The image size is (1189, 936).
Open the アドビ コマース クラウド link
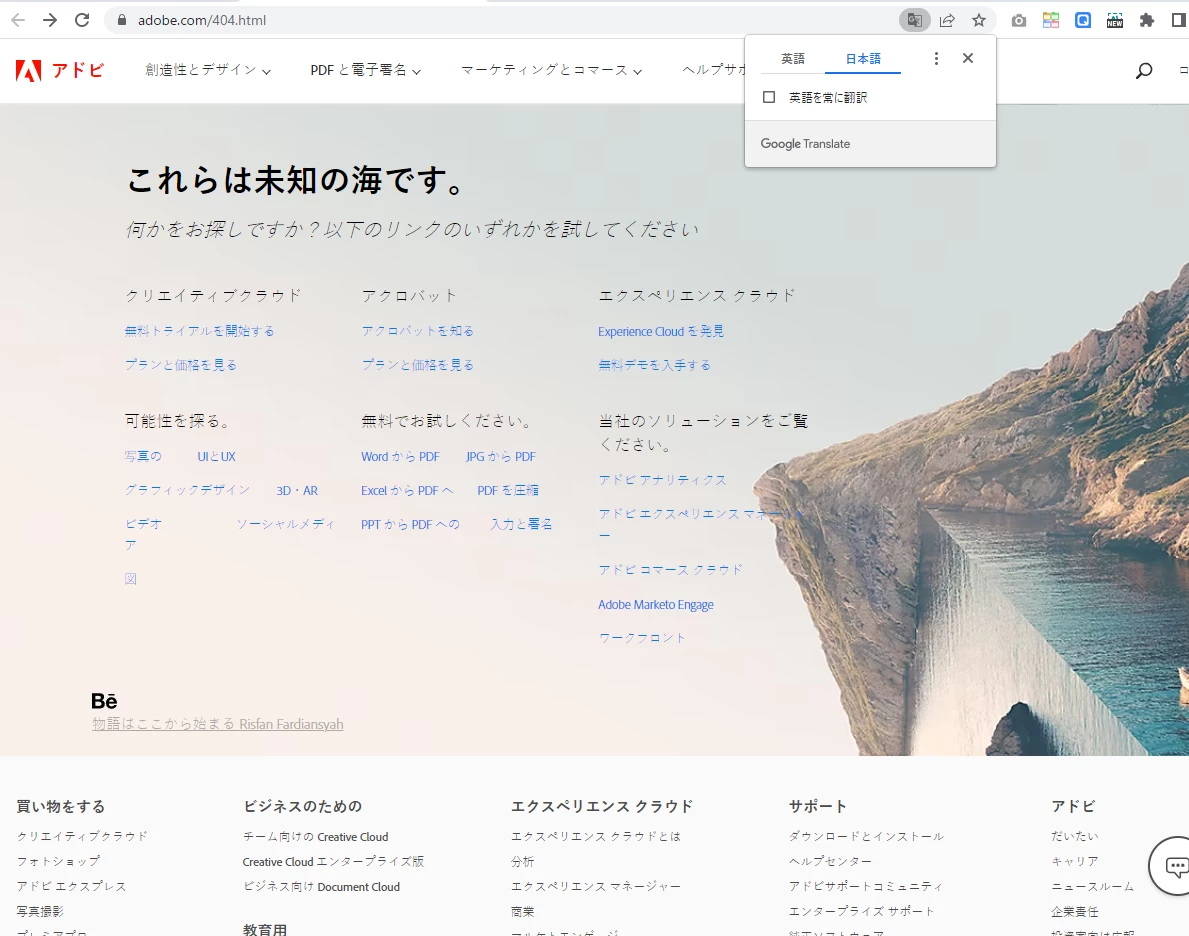[x=670, y=570]
